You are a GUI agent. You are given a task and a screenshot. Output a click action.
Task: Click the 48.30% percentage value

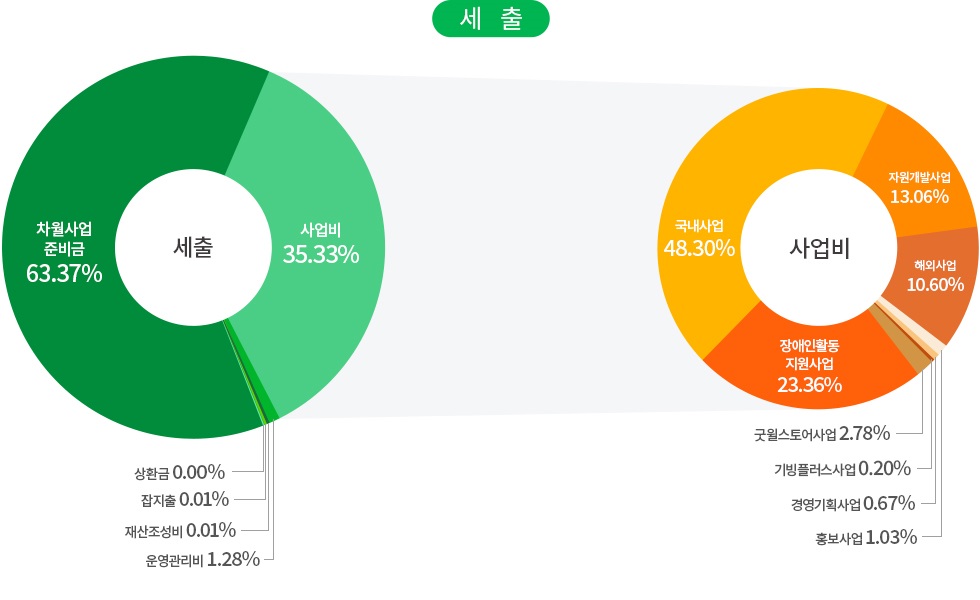click(x=699, y=247)
